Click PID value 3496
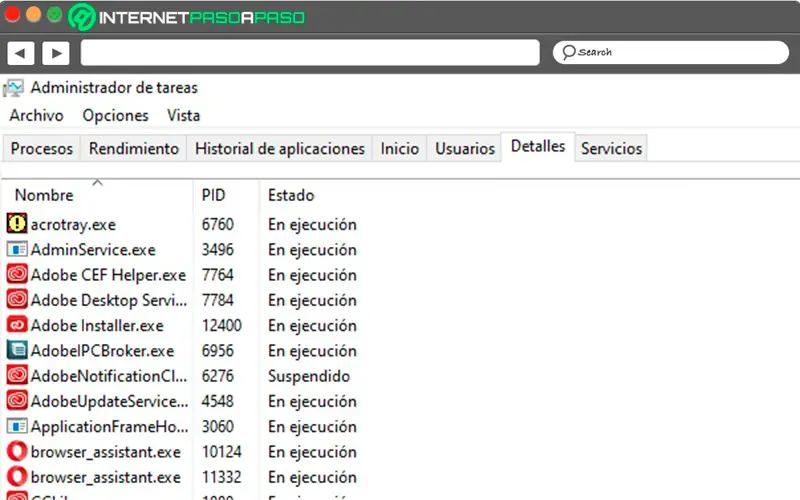This screenshot has height=500, width=800. pyautogui.click(x=217, y=249)
